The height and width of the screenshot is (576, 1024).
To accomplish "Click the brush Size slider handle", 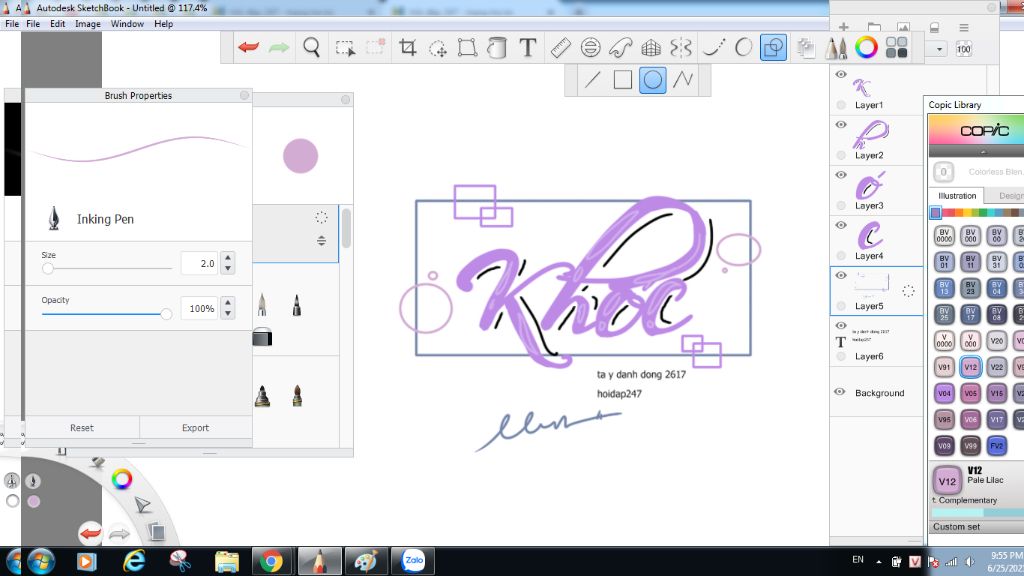I will pos(48,268).
